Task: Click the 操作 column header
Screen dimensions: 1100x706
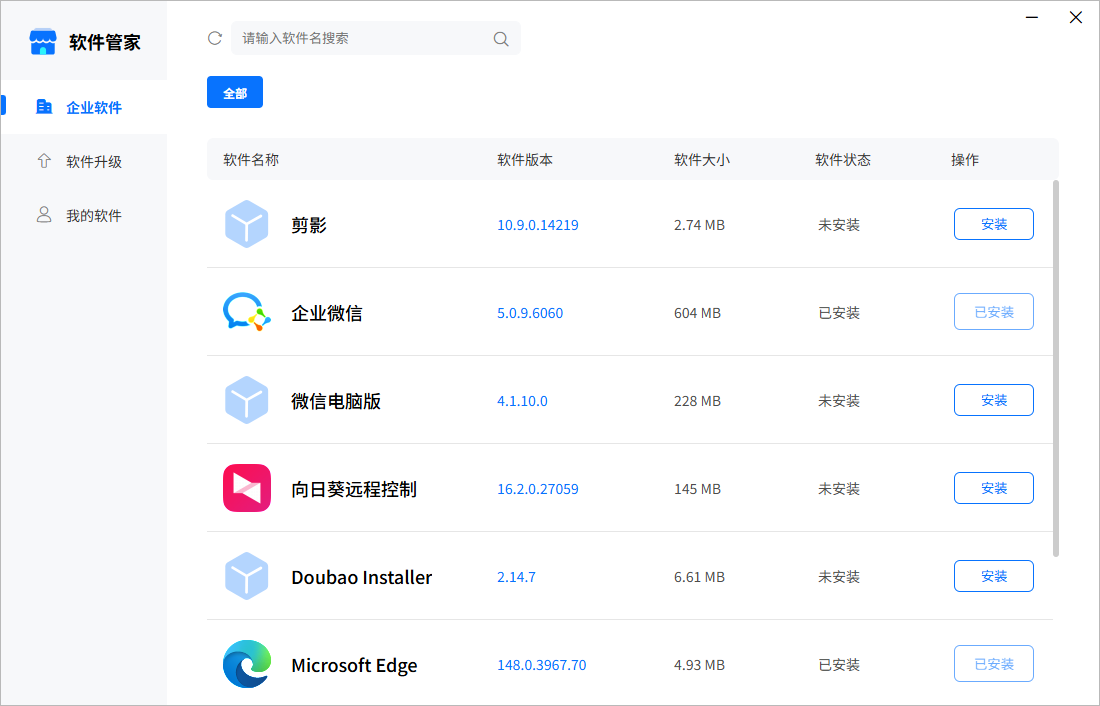Action: point(965,159)
